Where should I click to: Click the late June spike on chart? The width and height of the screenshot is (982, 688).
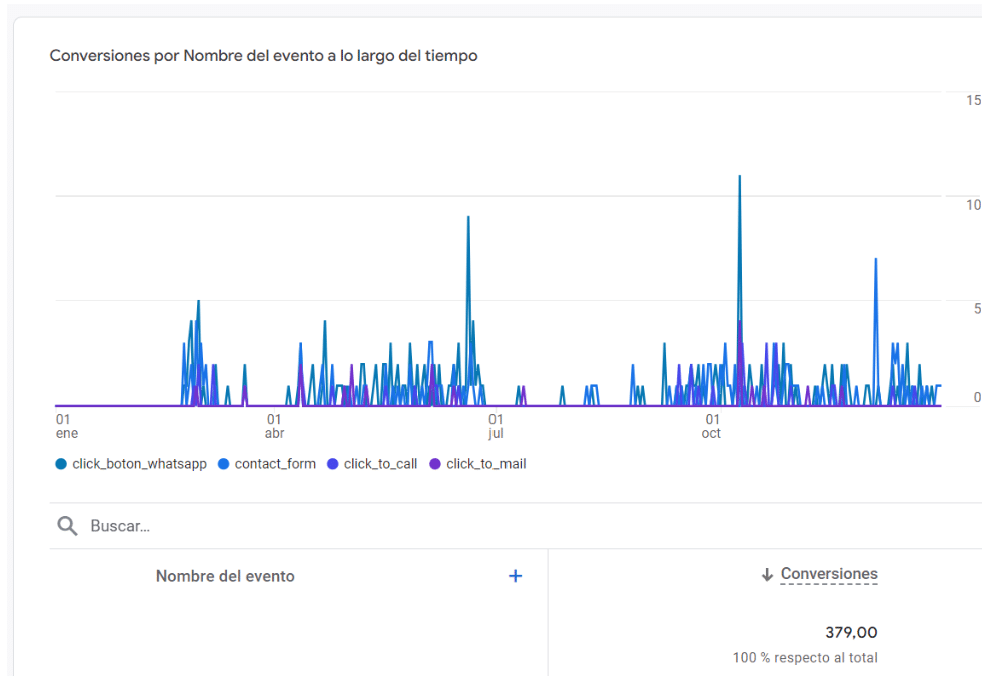coord(468,219)
